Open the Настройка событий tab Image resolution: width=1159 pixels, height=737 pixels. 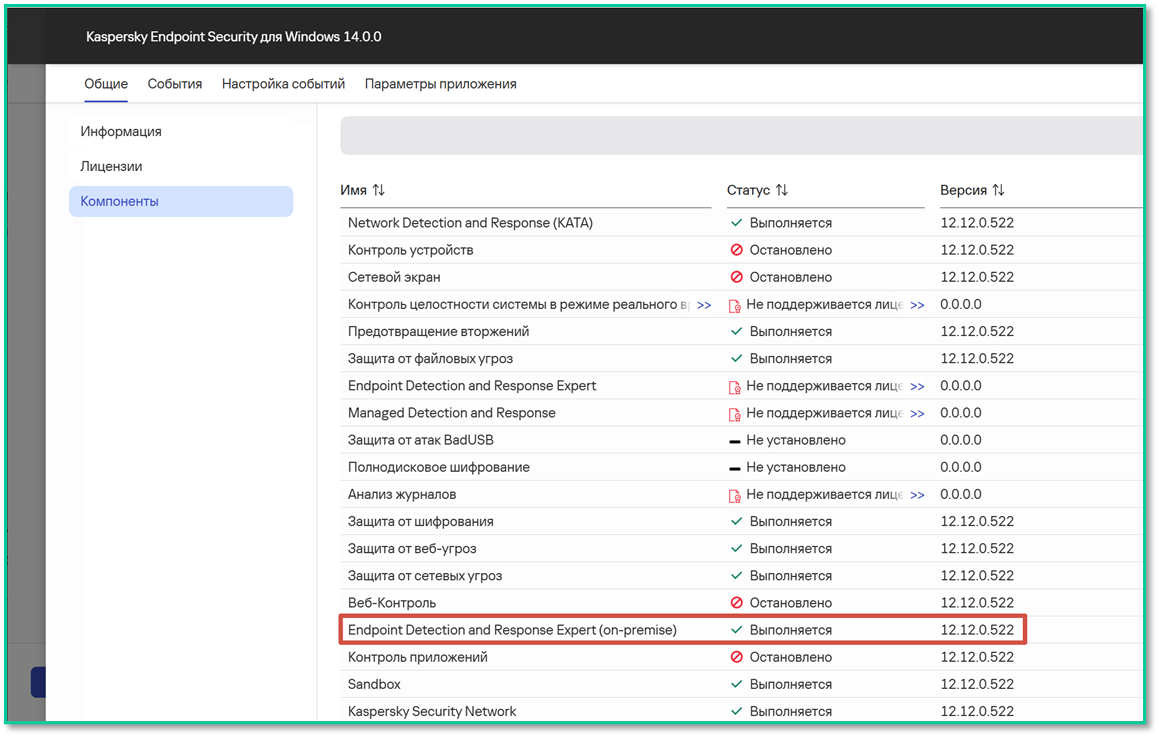[283, 84]
